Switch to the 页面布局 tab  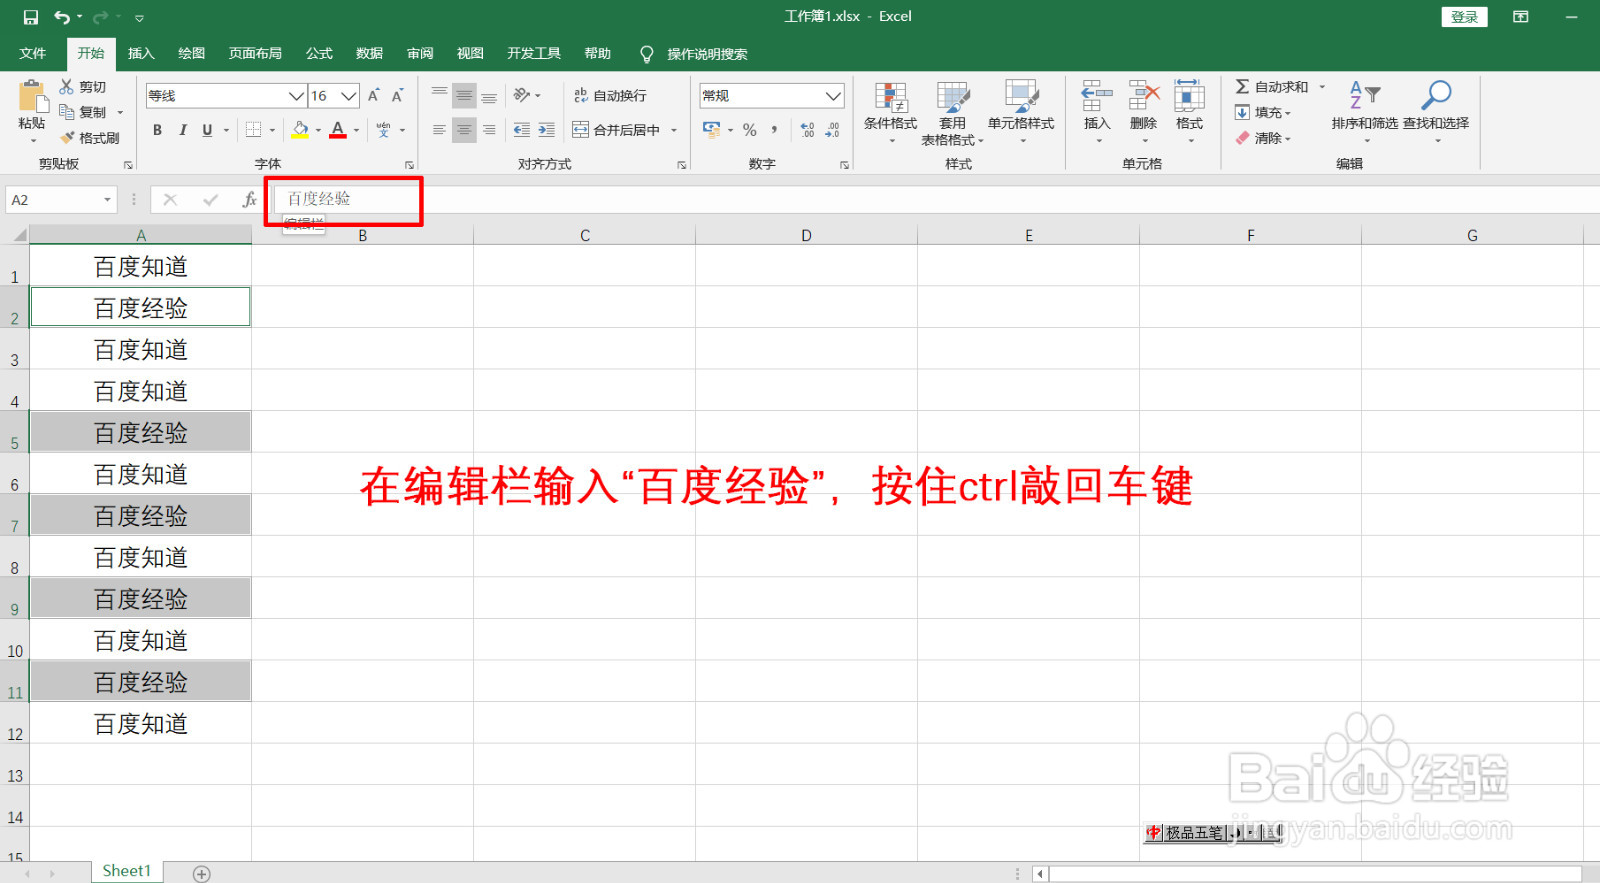click(255, 54)
